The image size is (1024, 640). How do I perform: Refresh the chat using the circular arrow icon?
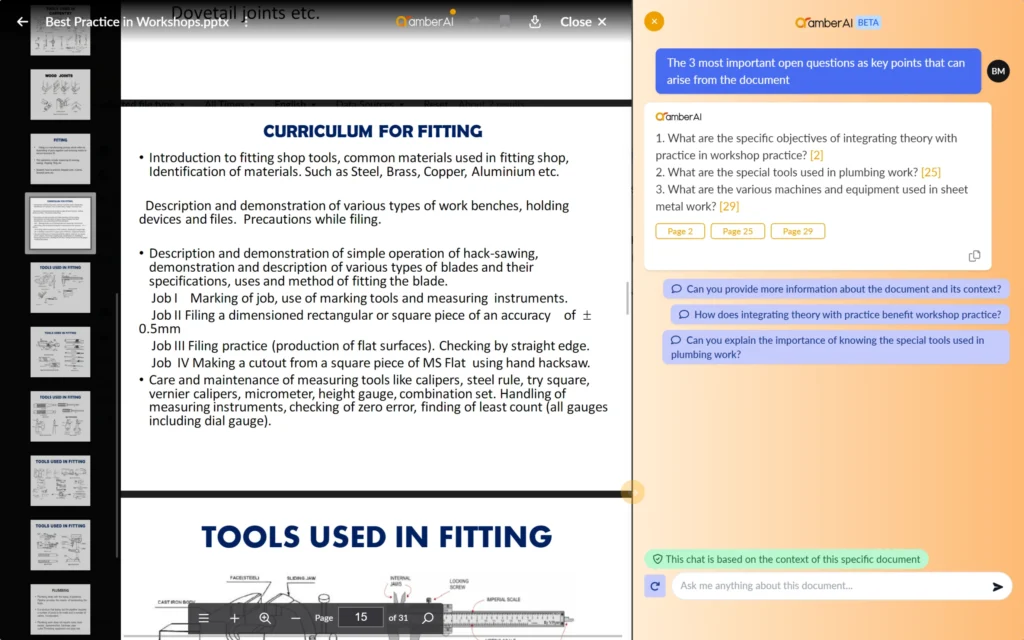pos(655,586)
